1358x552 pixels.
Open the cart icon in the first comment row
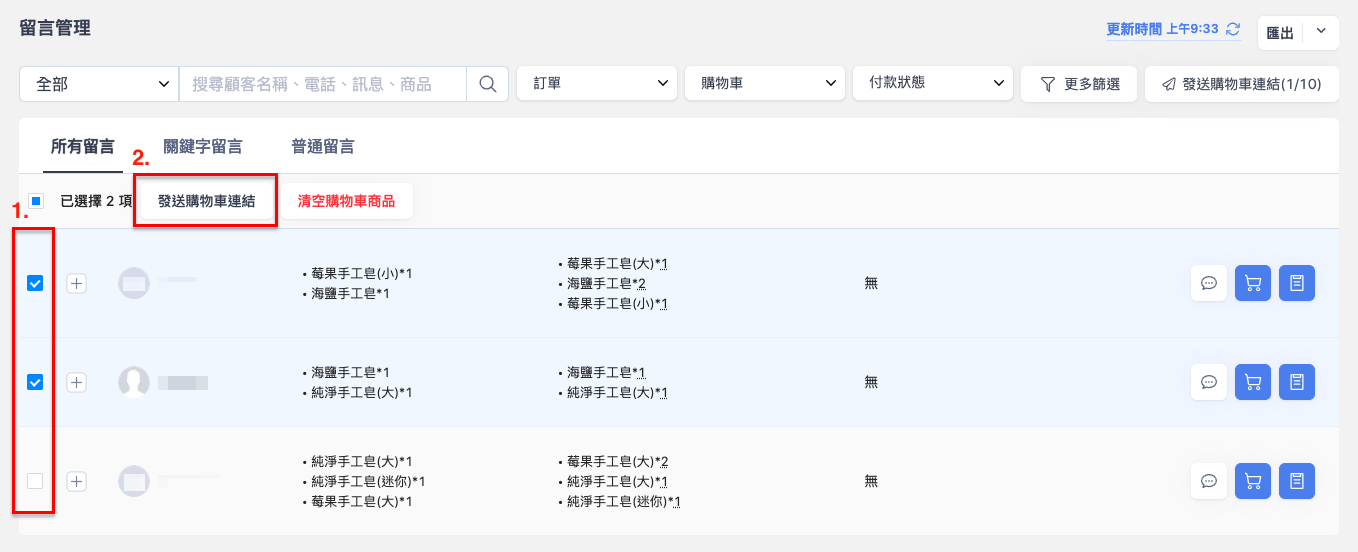[1252, 283]
